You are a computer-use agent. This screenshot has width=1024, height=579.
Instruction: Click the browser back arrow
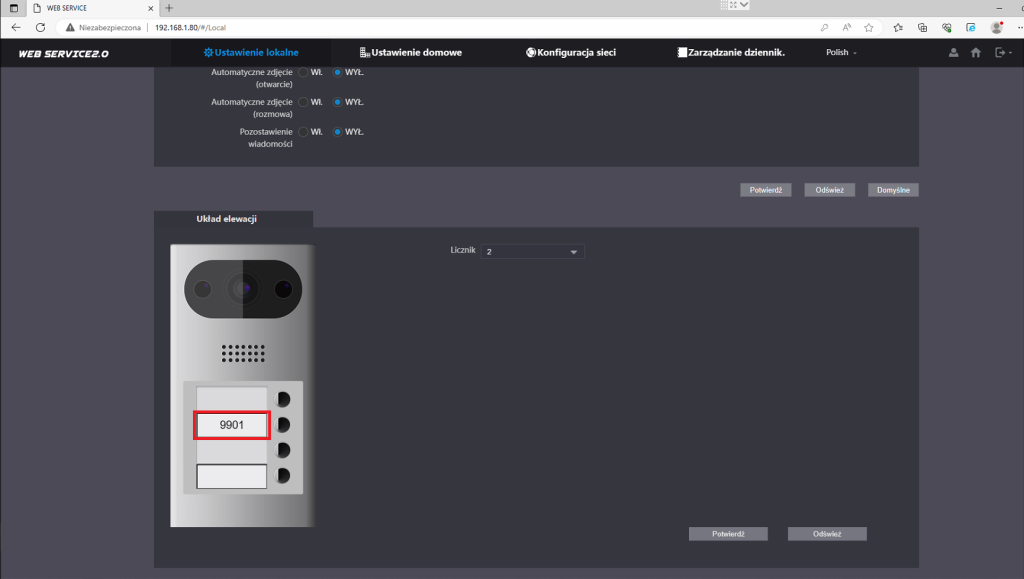click(16, 27)
